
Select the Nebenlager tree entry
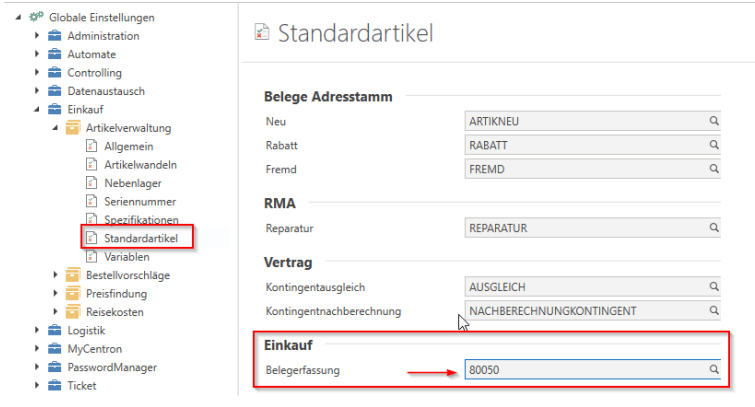click(x=132, y=183)
